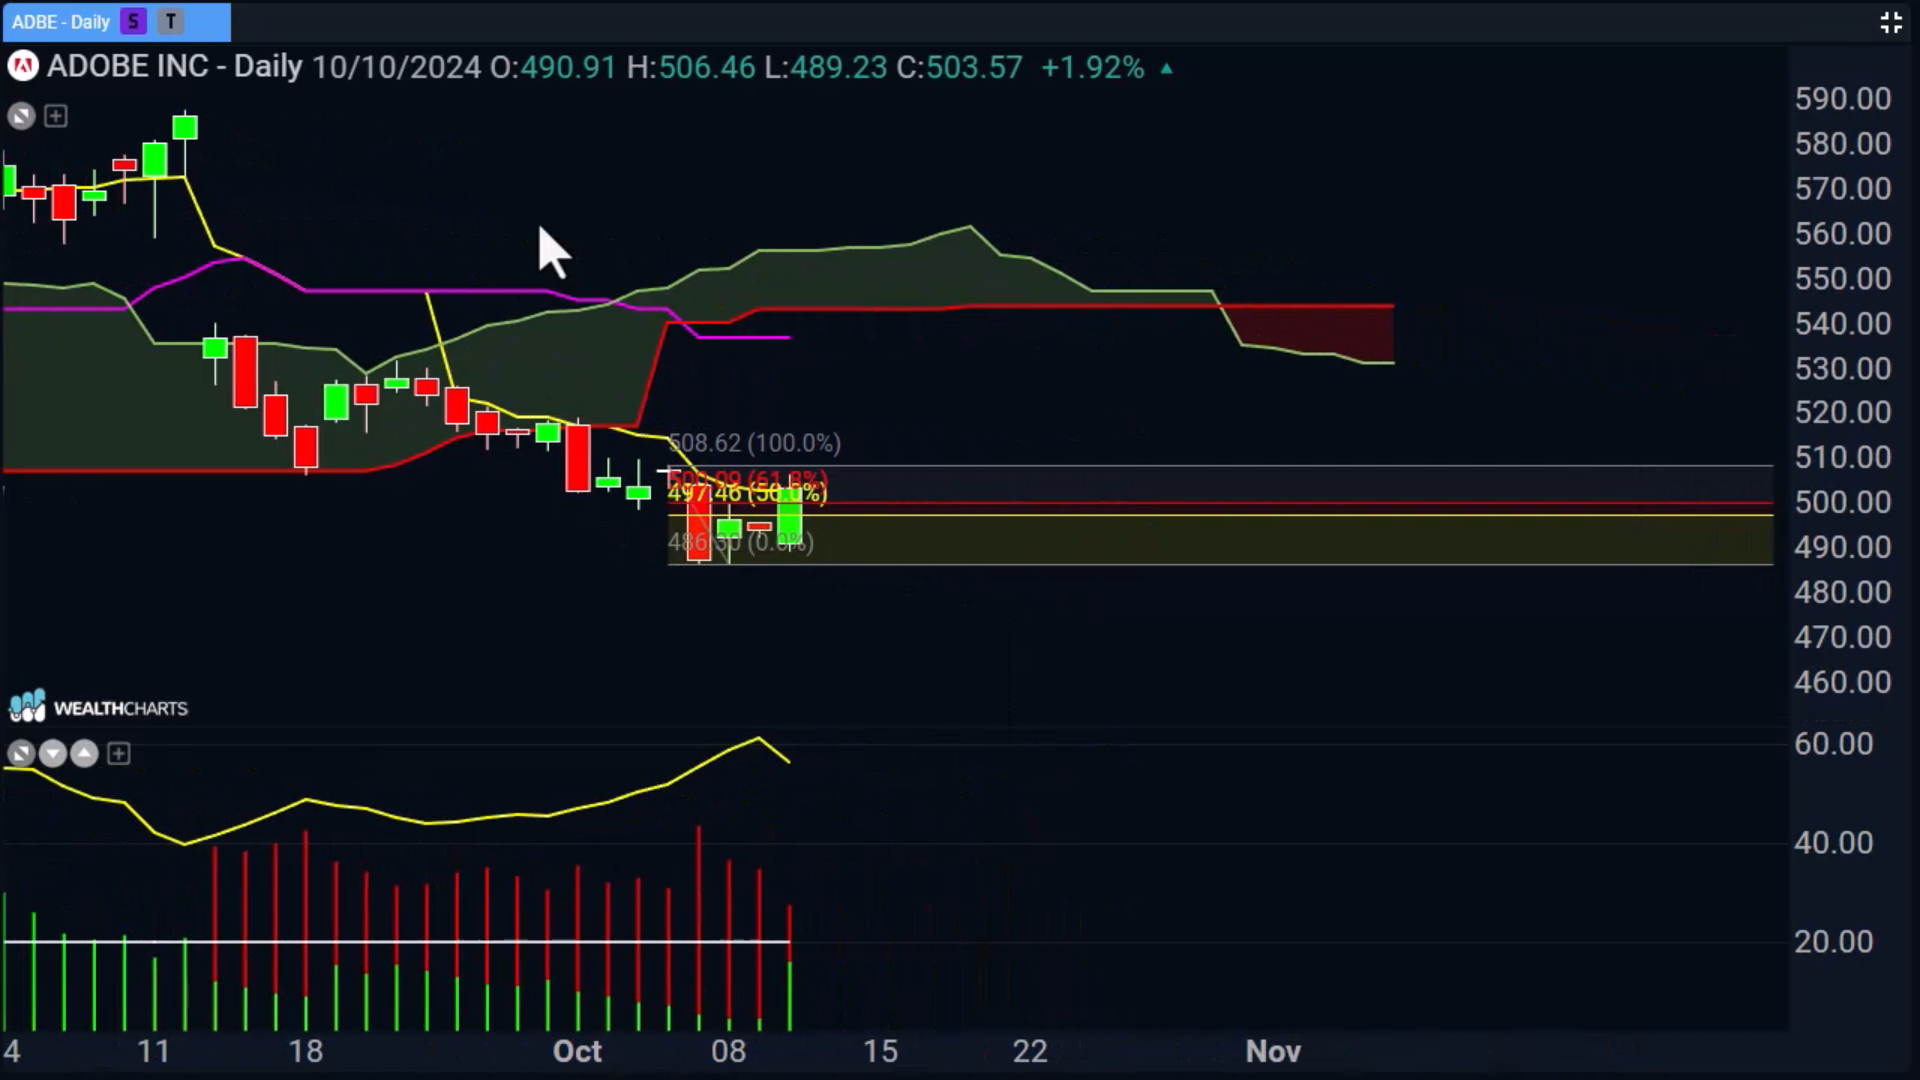
Task: Click the 490.00 price axis label
Action: pyautogui.click(x=1843, y=548)
